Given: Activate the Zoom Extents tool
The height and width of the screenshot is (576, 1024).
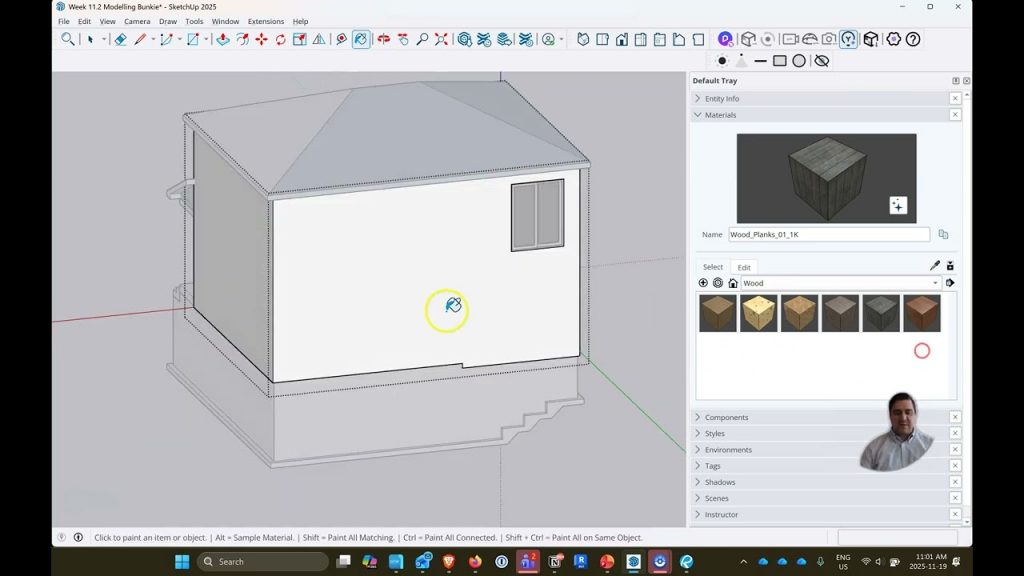Looking at the screenshot, I should [441, 39].
